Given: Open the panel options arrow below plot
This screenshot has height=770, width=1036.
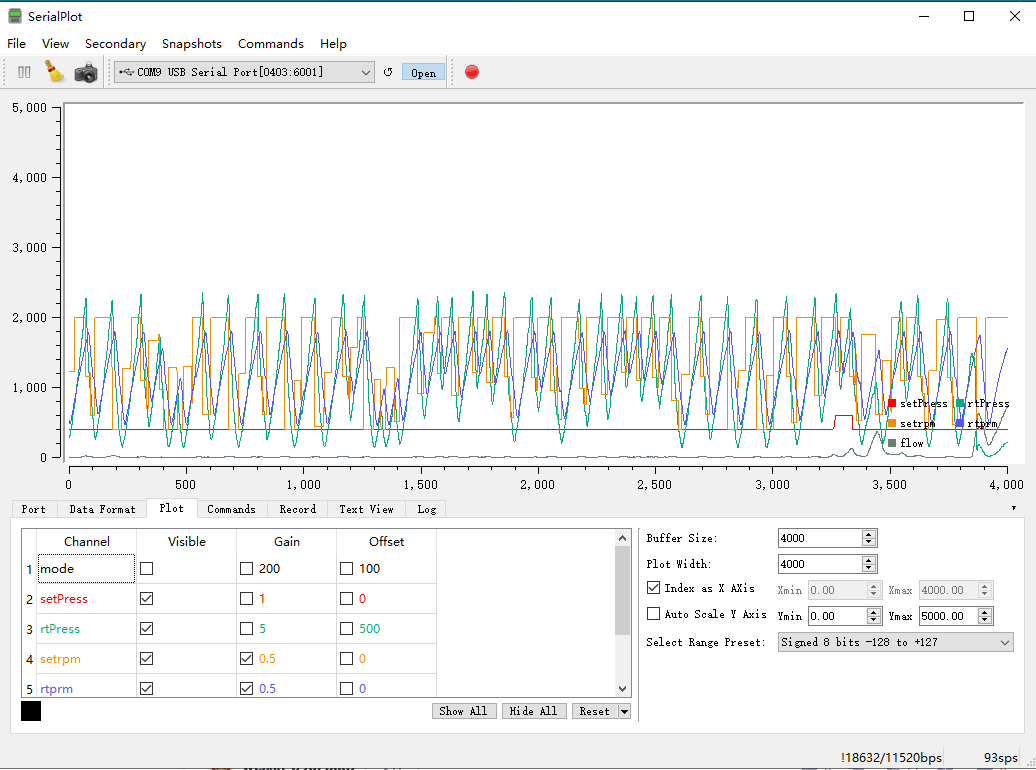Looking at the screenshot, I should tap(1014, 508).
